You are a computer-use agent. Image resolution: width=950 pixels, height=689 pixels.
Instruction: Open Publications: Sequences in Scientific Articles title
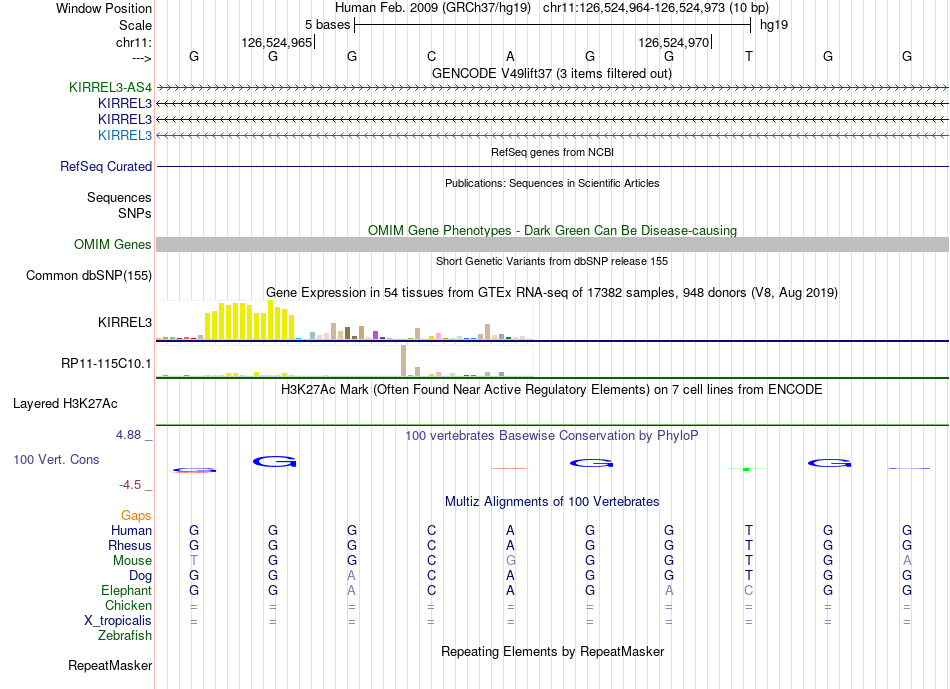coord(552,183)
